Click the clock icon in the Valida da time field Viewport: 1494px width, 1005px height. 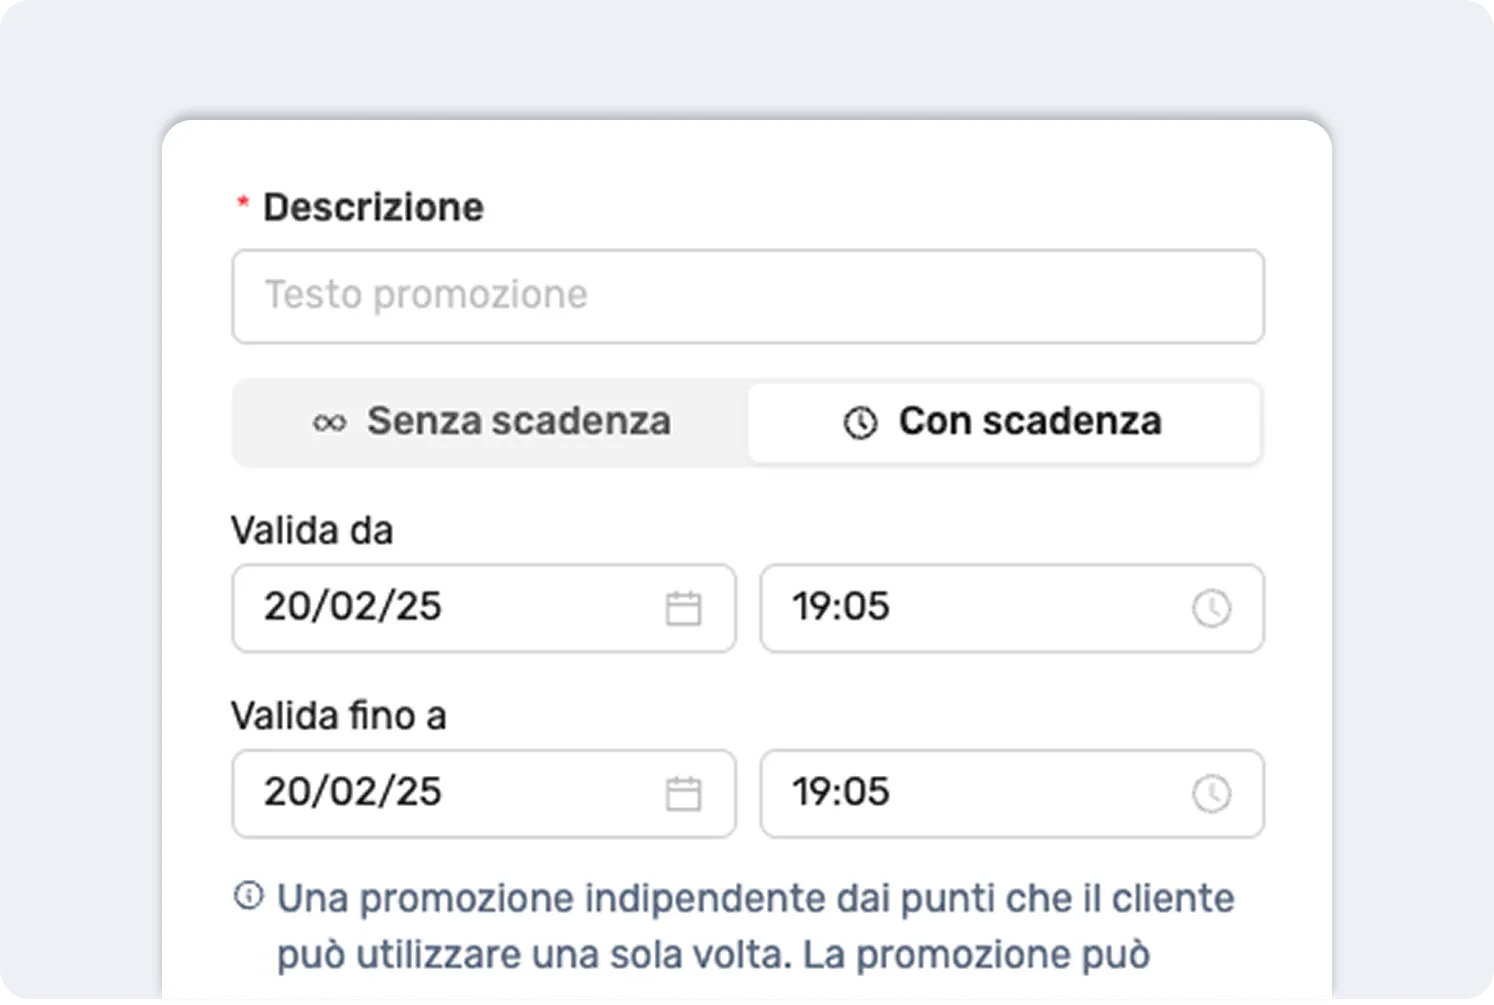pos(1211,608)
